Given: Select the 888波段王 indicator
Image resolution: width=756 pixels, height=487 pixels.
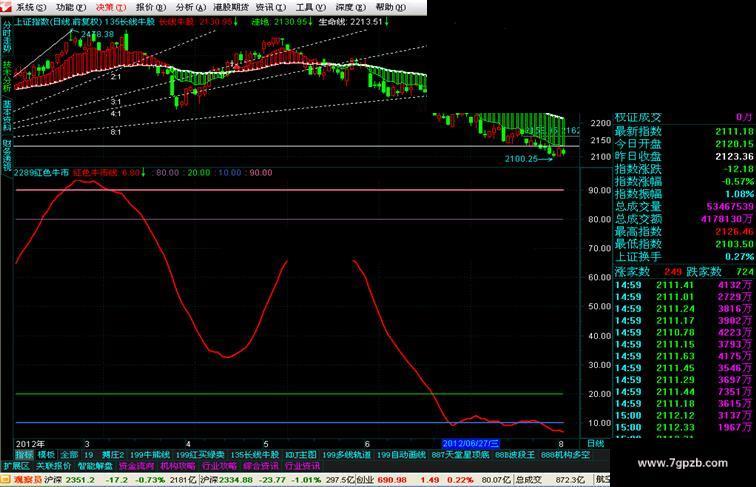Looking at the screenshot, I should pos(515,455).
